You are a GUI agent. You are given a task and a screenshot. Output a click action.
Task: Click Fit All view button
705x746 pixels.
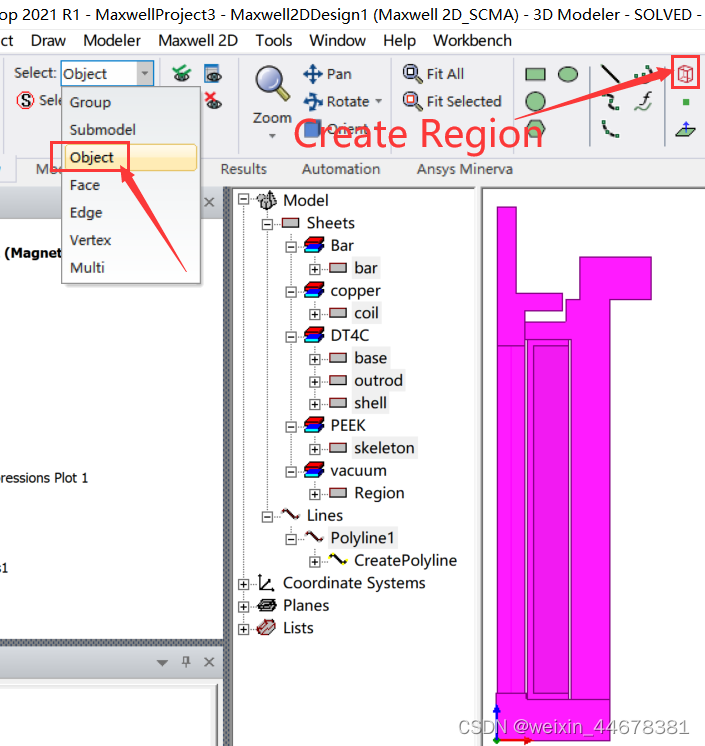pyautogui.click(x=433, y=74)
